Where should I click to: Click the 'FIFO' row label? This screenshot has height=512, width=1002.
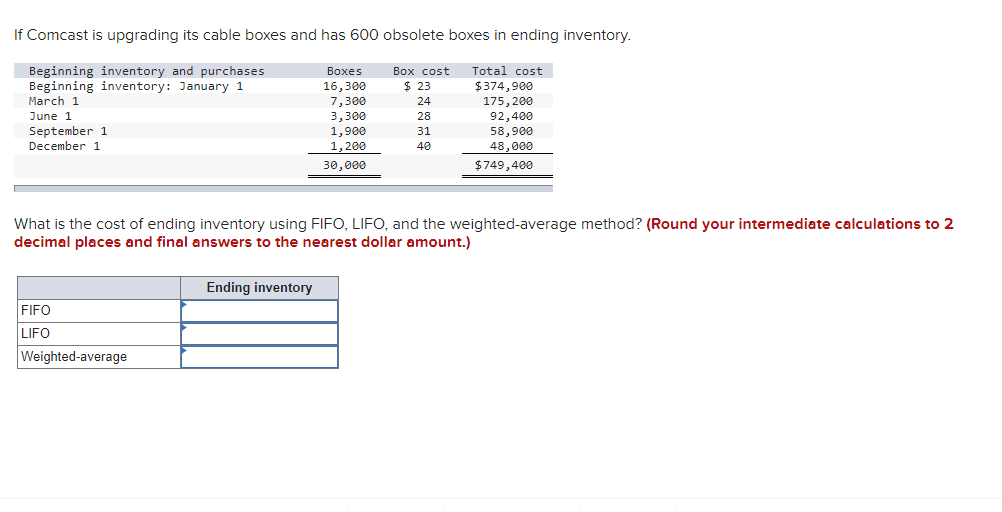tap(36, 311)
